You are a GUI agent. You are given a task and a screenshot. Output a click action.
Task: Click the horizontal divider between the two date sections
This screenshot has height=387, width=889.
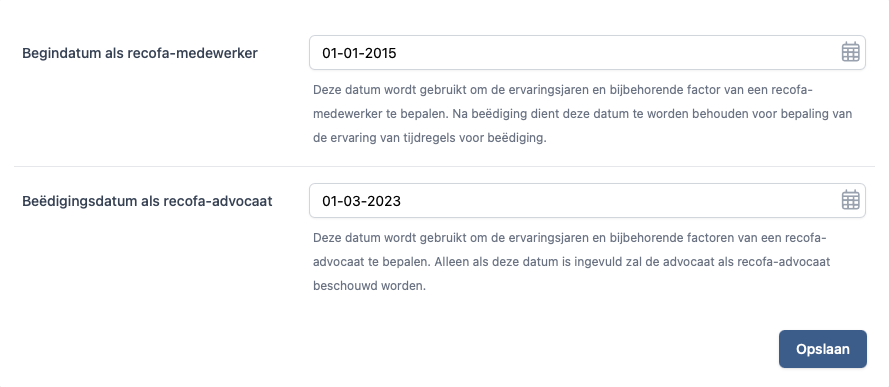tap(444, 167)
